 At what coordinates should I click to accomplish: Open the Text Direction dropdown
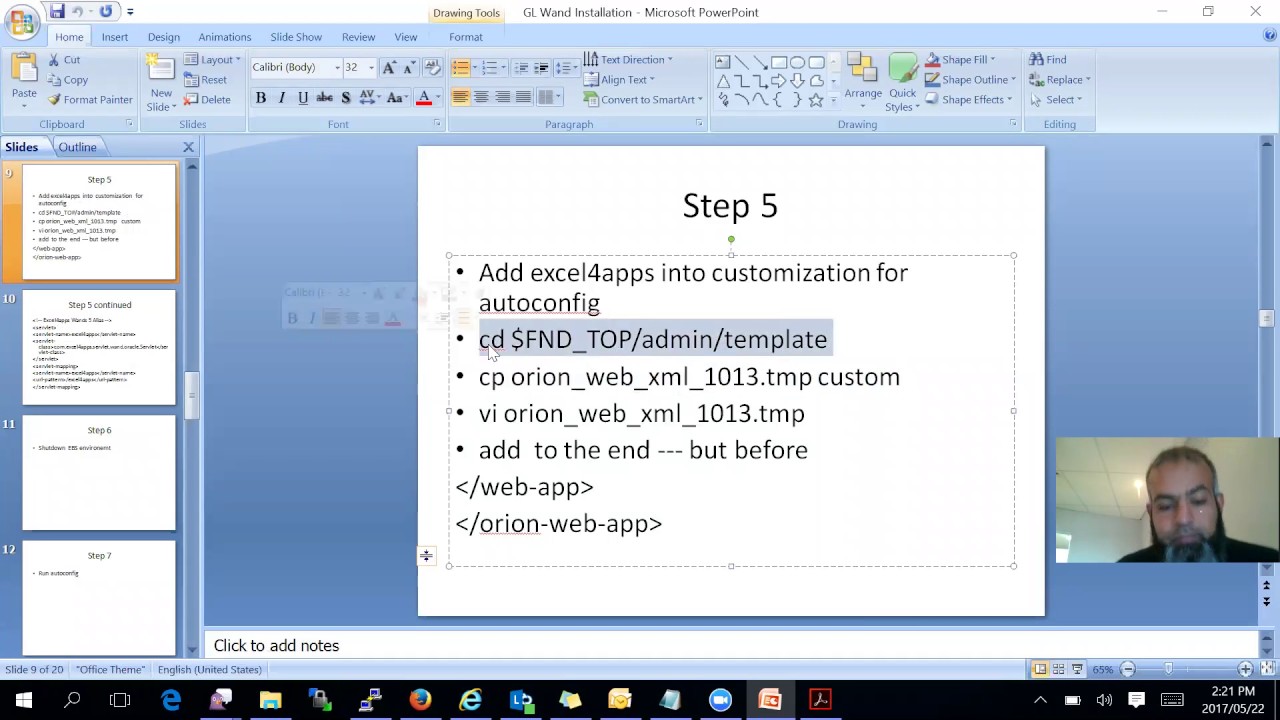(x=628, y=60)
